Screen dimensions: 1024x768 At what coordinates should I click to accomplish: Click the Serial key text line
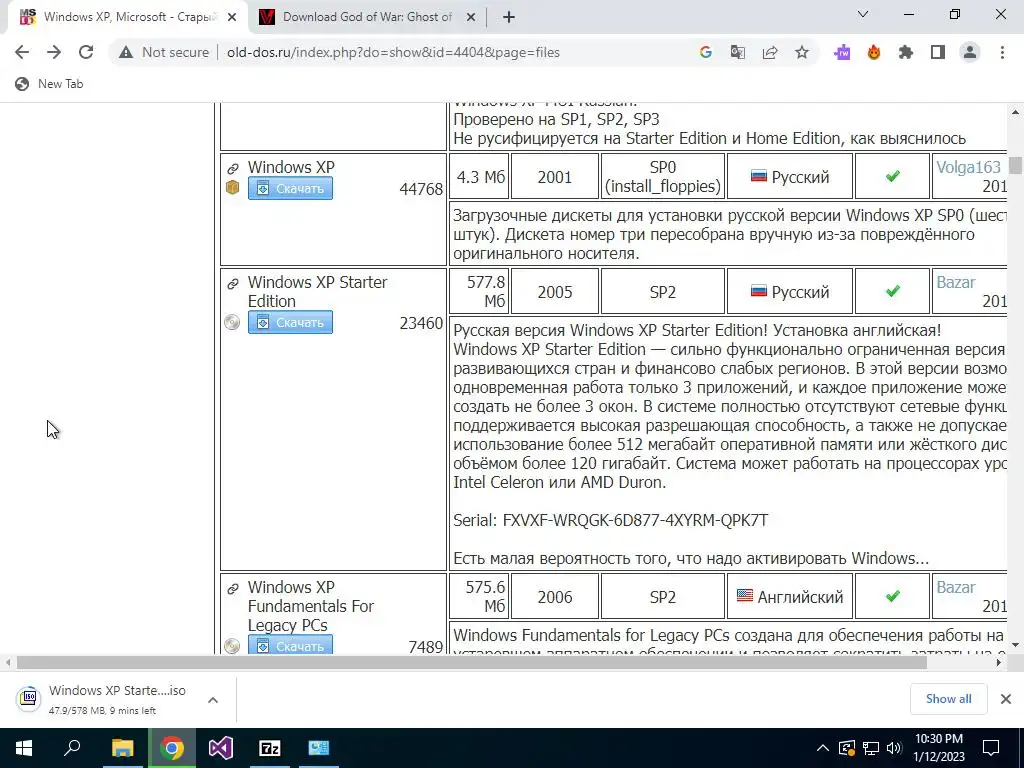tap(611, 520)
